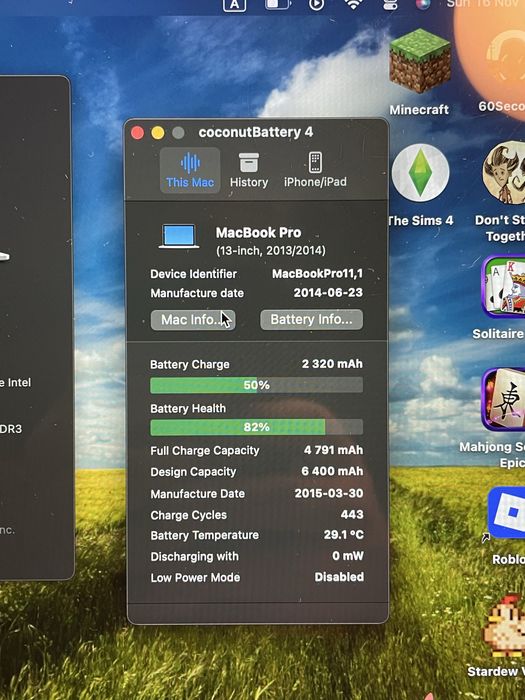Click the coconutBattery 4 window title
525x700 pixels.
[256, 132]
